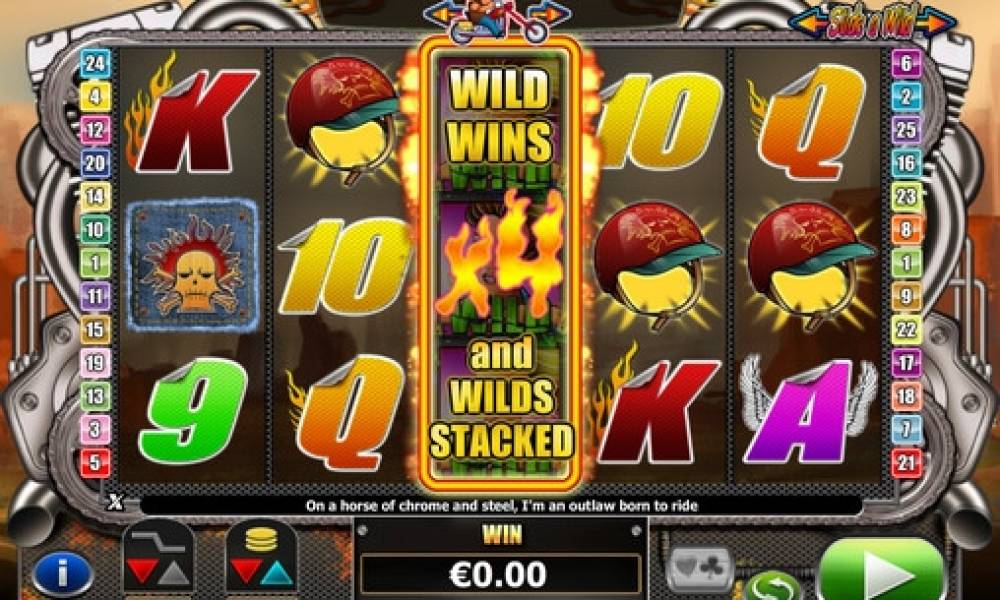
Task: Activate the autoplay circular arrows icon
Action: [772, 587]
